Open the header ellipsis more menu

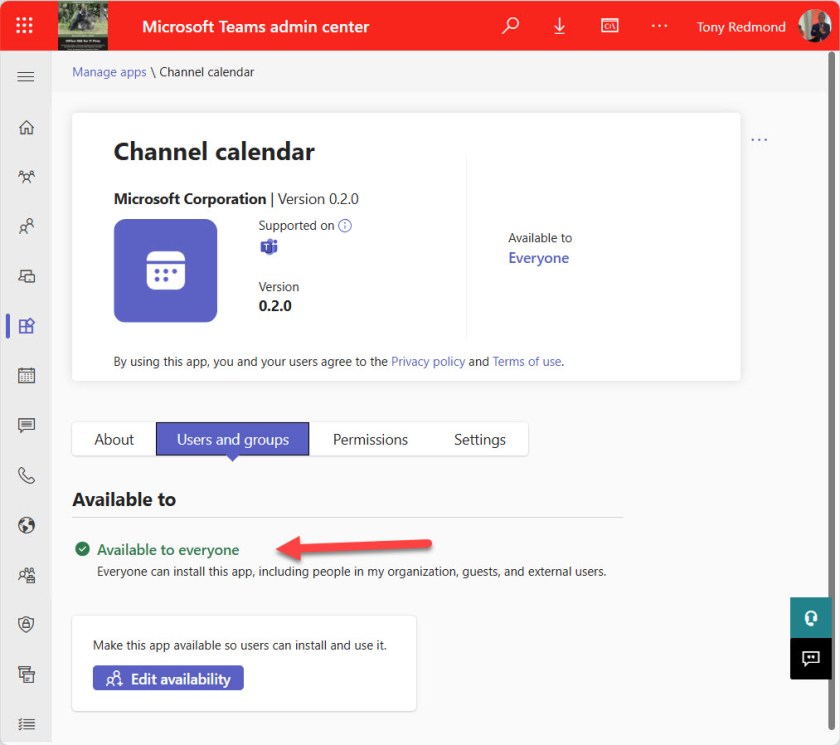(x=659, y=25)
